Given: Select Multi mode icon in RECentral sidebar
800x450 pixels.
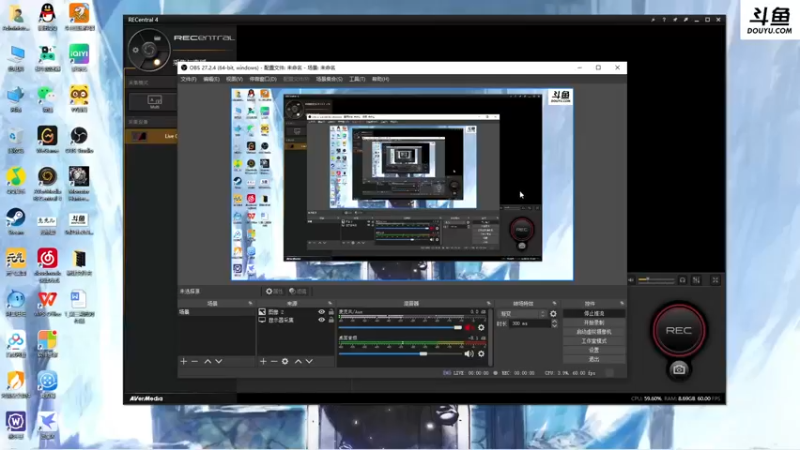Looking at the screenshot, I should click(154, 102).
